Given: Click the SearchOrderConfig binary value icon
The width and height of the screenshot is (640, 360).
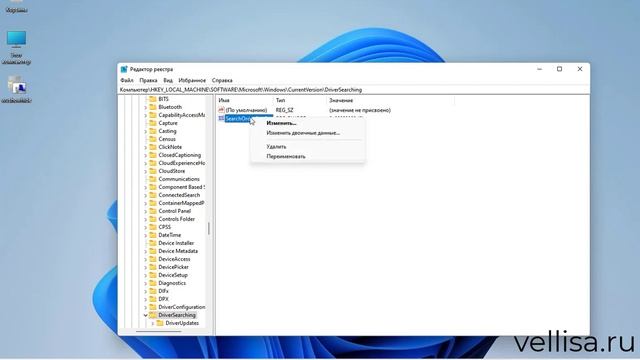Looking at the screenshot, I should tap(221, 118).
